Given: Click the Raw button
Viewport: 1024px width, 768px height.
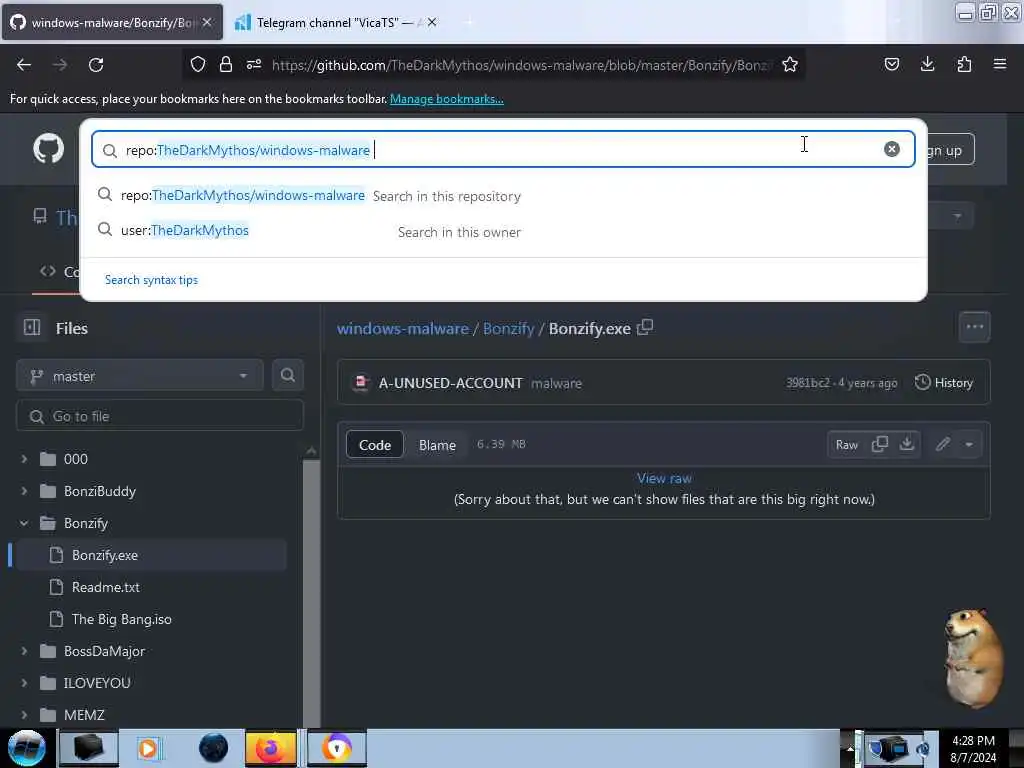Looking at the screenshot, I should [x=846, y=445].
